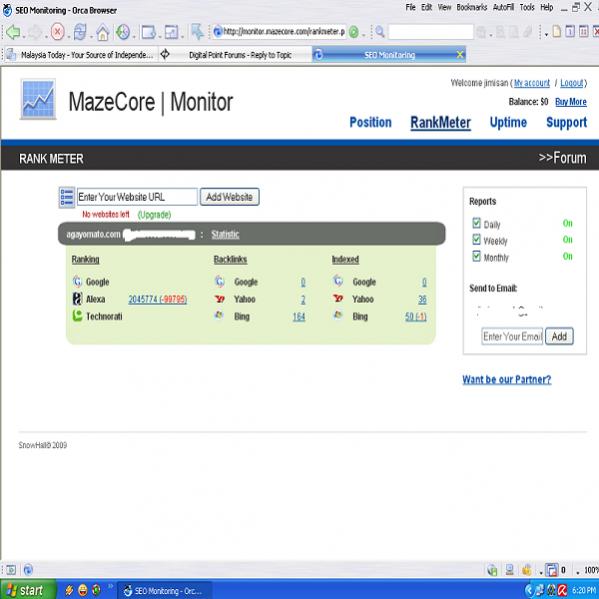
Task: Click the red antivirus tray icon
Action: click(562, 590)
